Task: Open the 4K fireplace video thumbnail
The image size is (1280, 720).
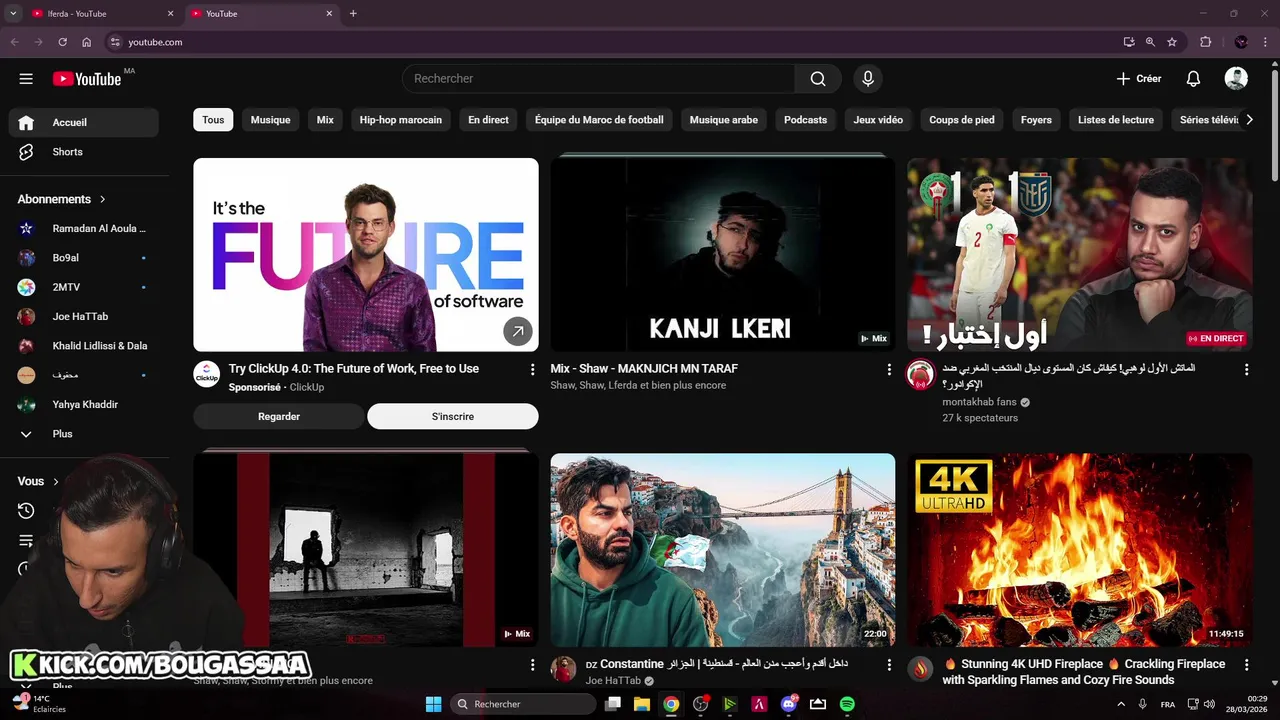Action: point(1080,550)
